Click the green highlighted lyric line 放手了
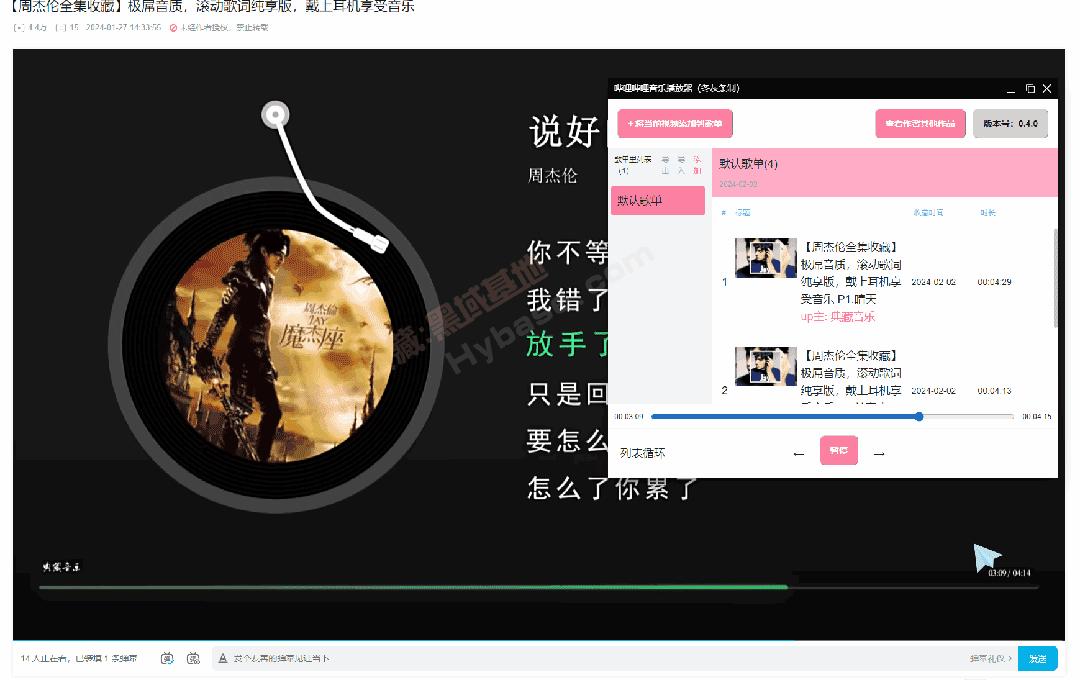The width and height of the screenshot is (1080, 680). (x=567, y=344)
